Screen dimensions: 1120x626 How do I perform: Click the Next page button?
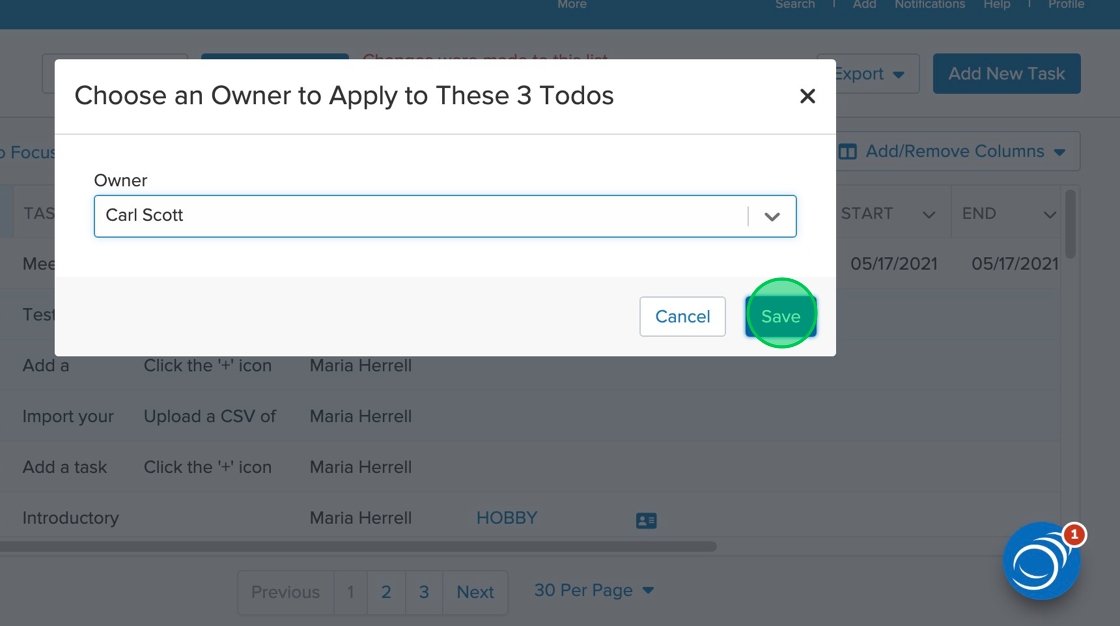475,592
